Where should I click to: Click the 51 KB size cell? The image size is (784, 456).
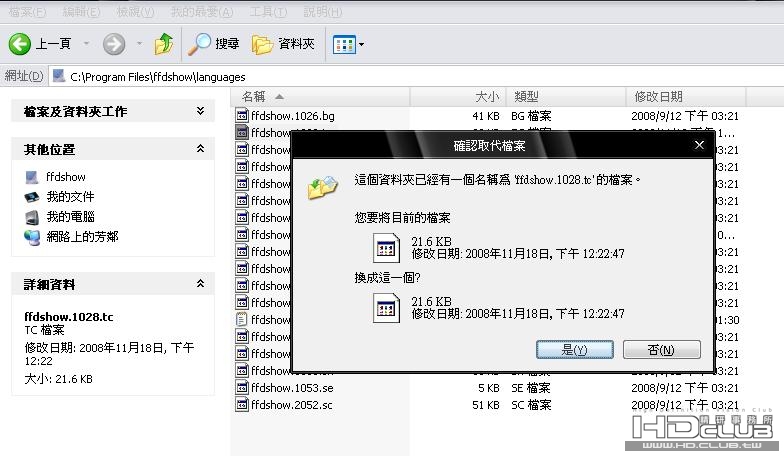click(486, 405)
